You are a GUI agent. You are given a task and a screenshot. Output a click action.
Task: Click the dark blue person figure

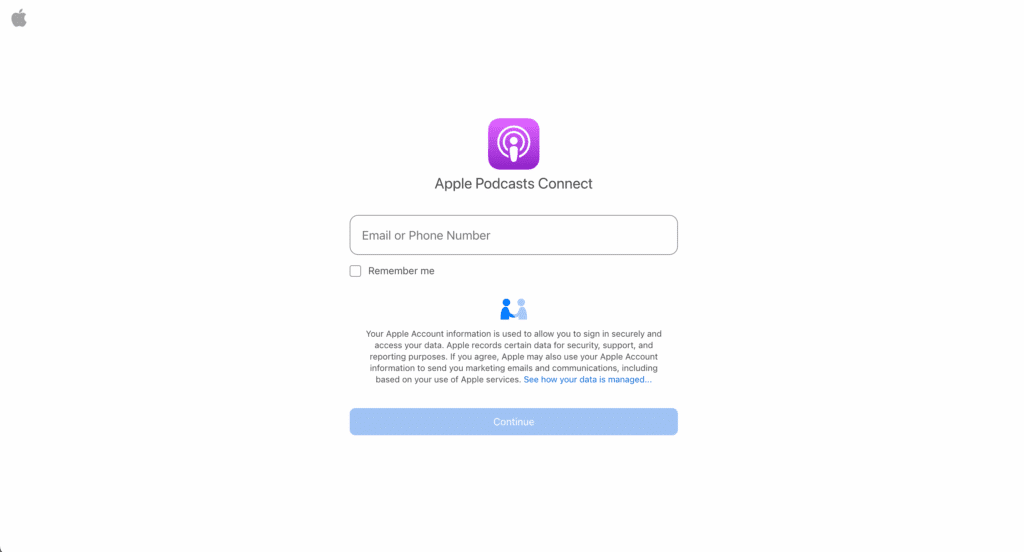point(506,309)
